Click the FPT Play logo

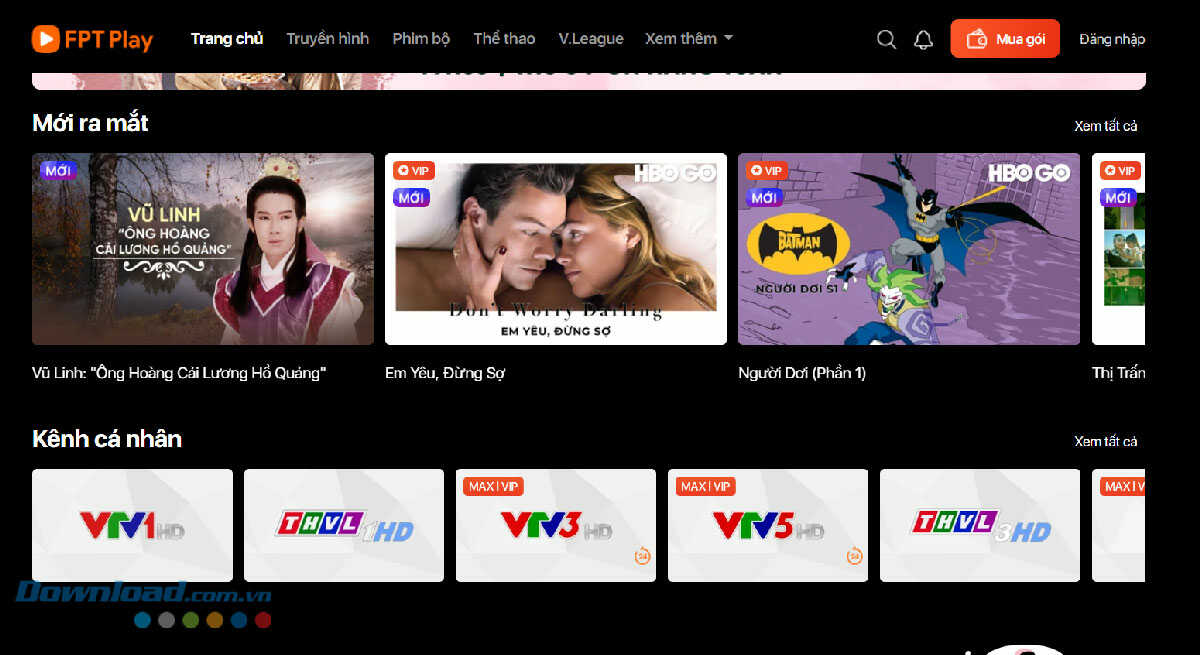pos(92,39)
